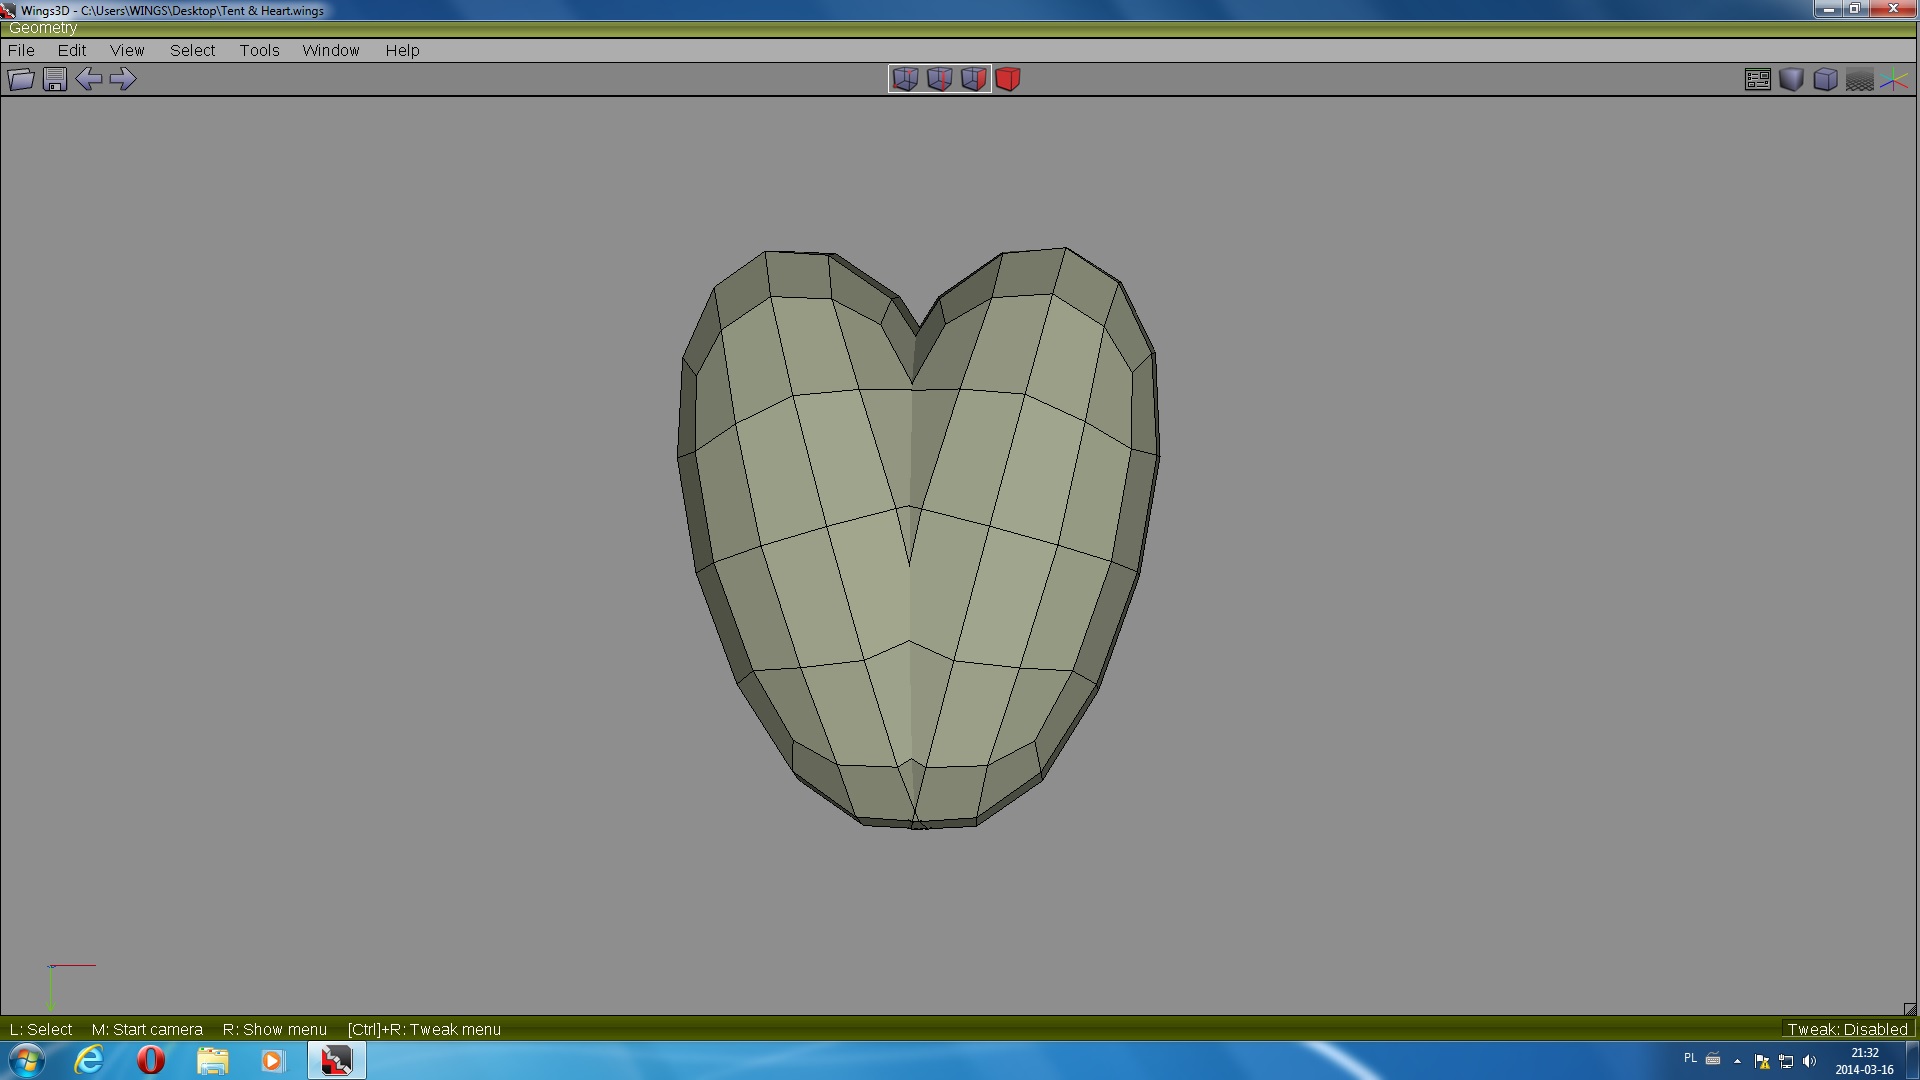Show hidden system tray icons arrow
The width and height of the screenshot is (1920, 1080).
tap(1737, 1061)
